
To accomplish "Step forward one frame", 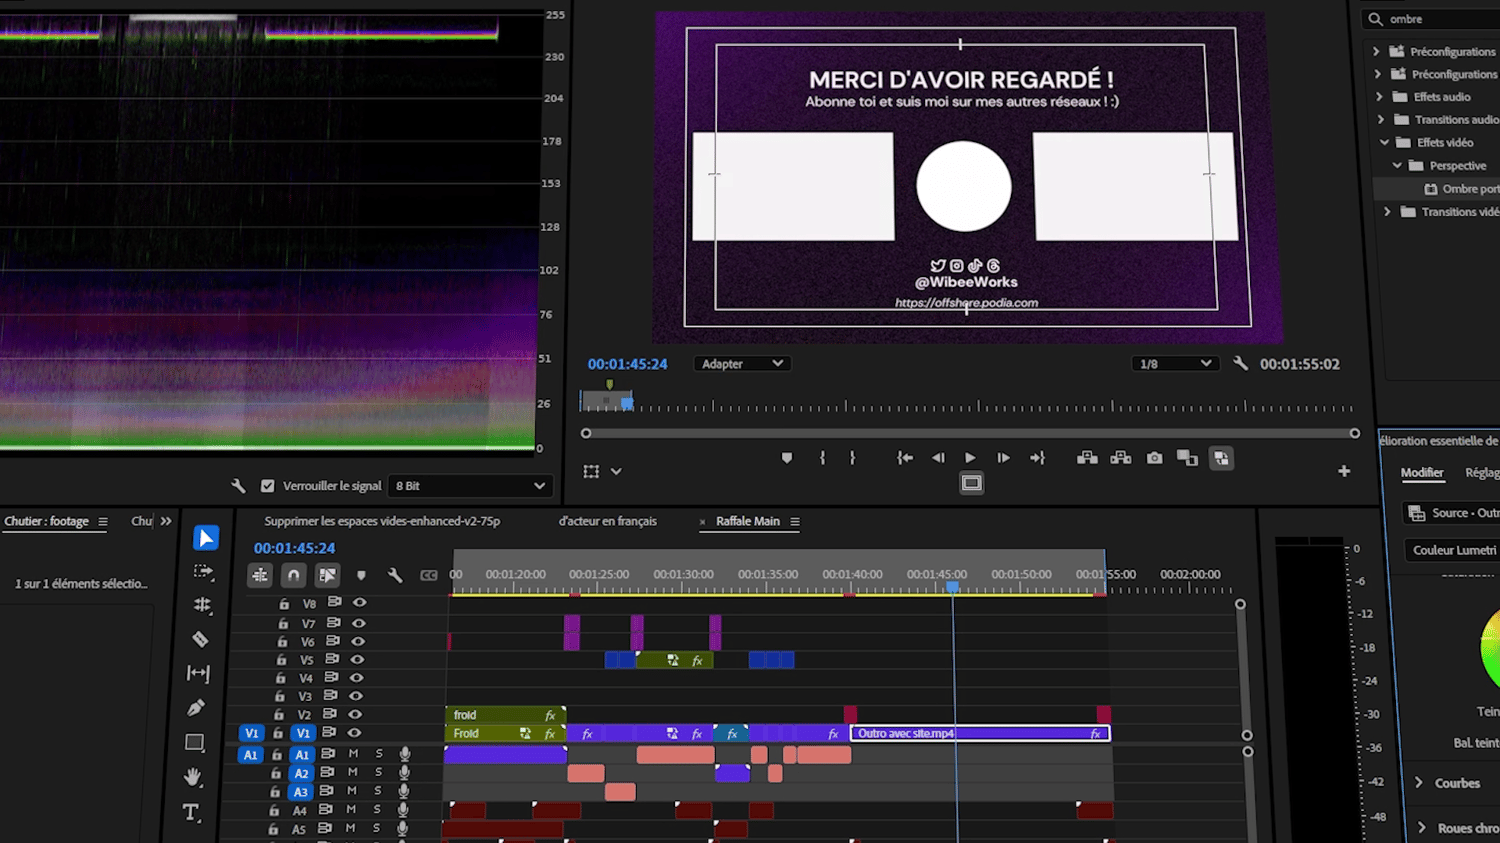I will coord(1004,458).
